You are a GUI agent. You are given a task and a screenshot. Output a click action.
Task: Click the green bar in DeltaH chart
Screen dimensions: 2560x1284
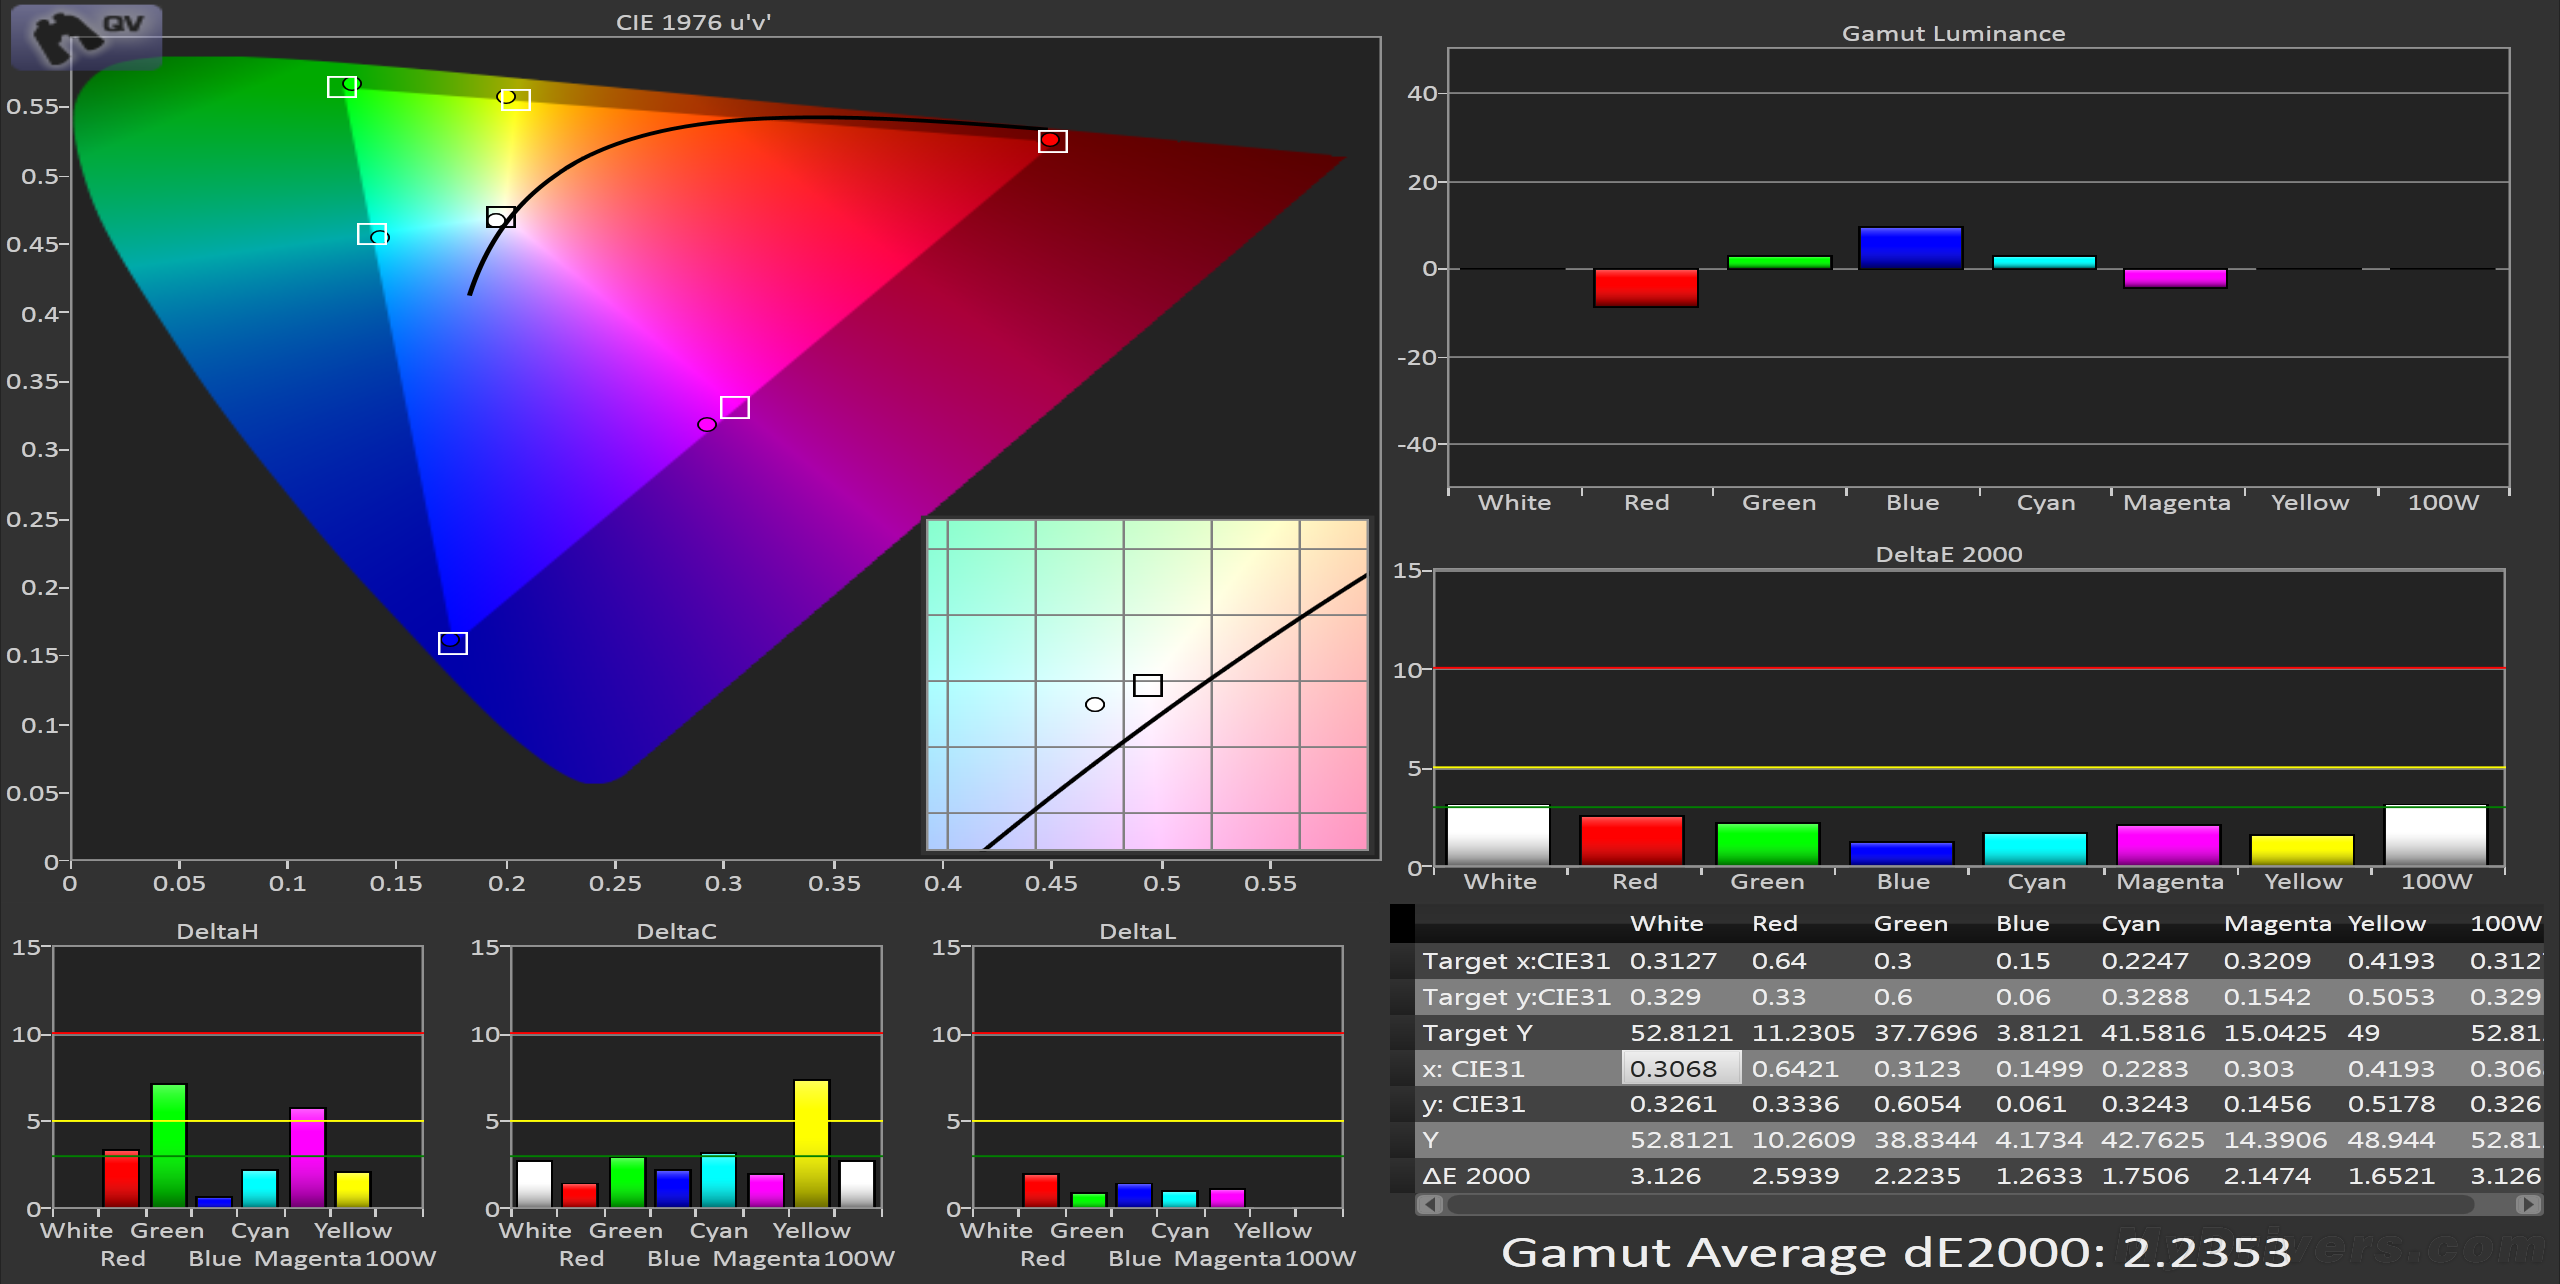point(169,1146)
